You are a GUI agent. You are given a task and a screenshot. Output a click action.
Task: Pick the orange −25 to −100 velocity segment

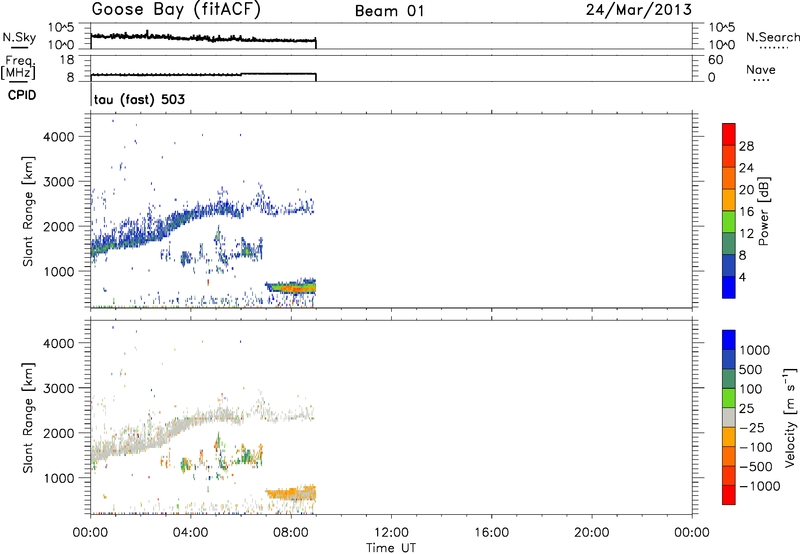[x=729, y=437]
